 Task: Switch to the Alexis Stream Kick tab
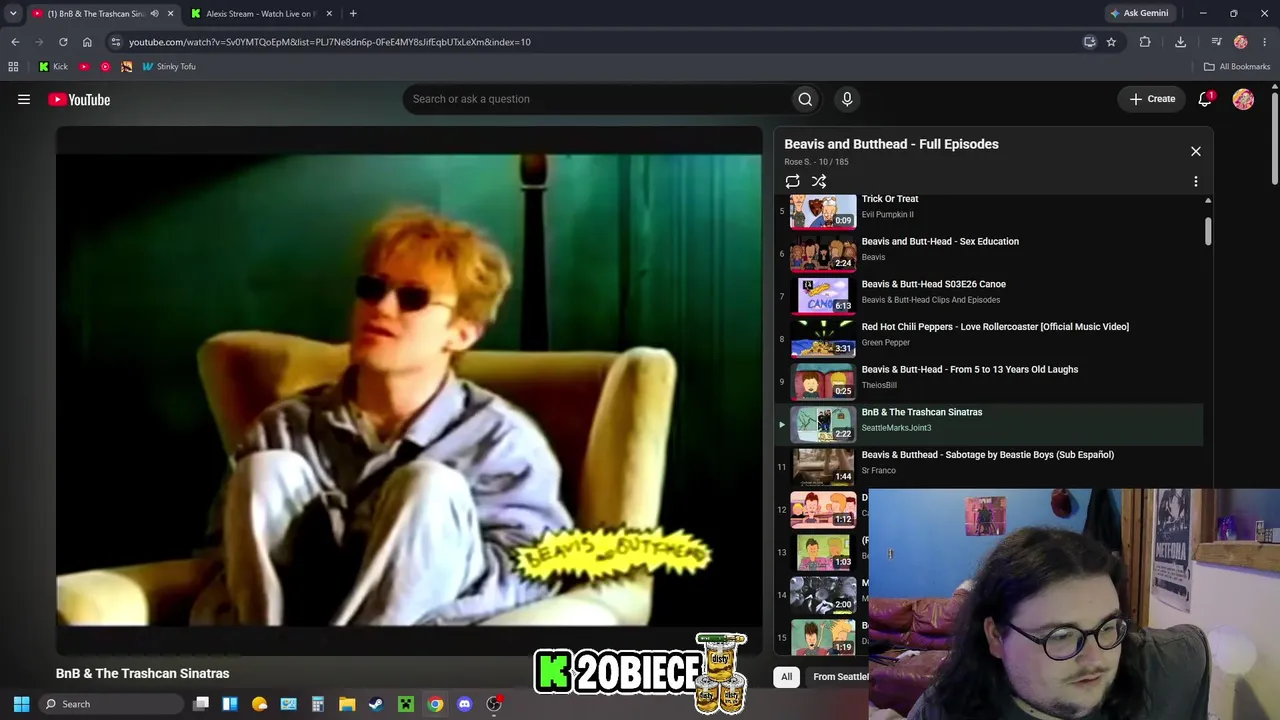pos(262,14)
